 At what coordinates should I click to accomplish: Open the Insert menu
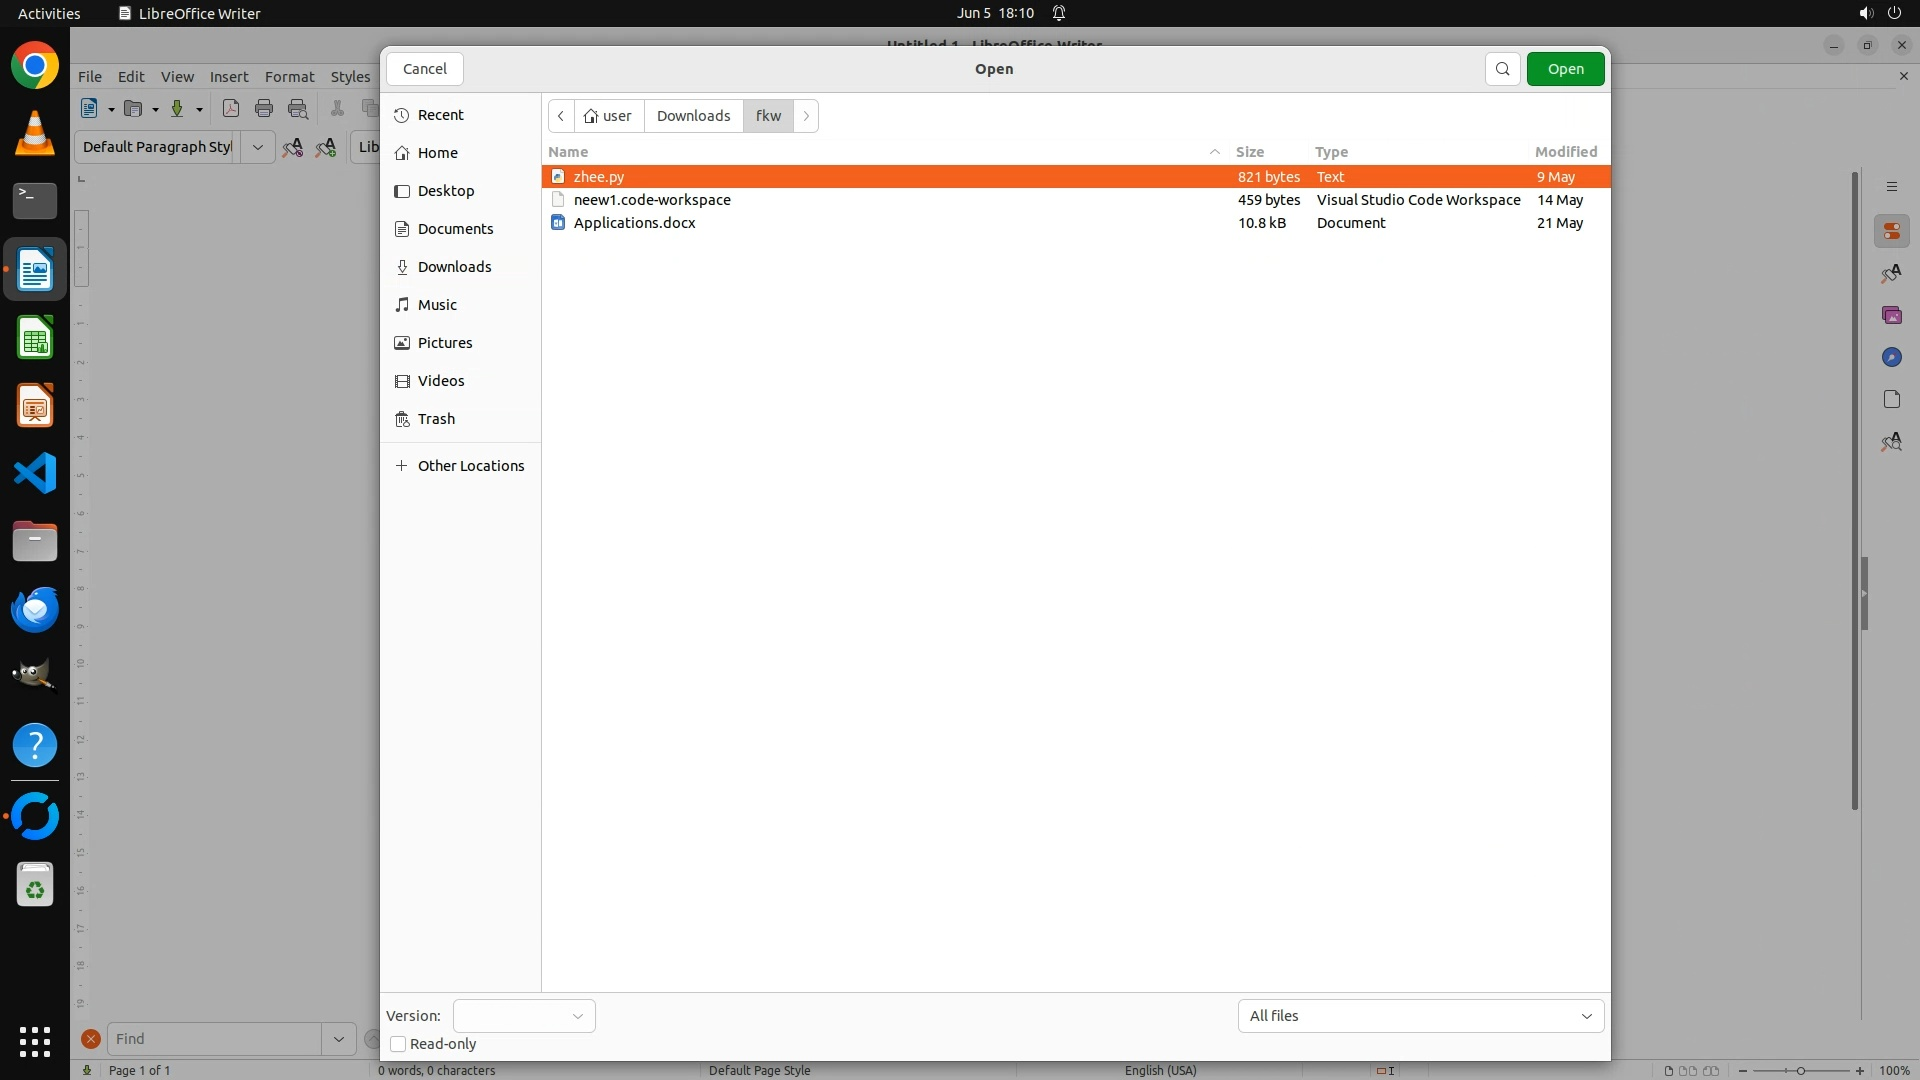pyautogui.click(x=228, y=77)
